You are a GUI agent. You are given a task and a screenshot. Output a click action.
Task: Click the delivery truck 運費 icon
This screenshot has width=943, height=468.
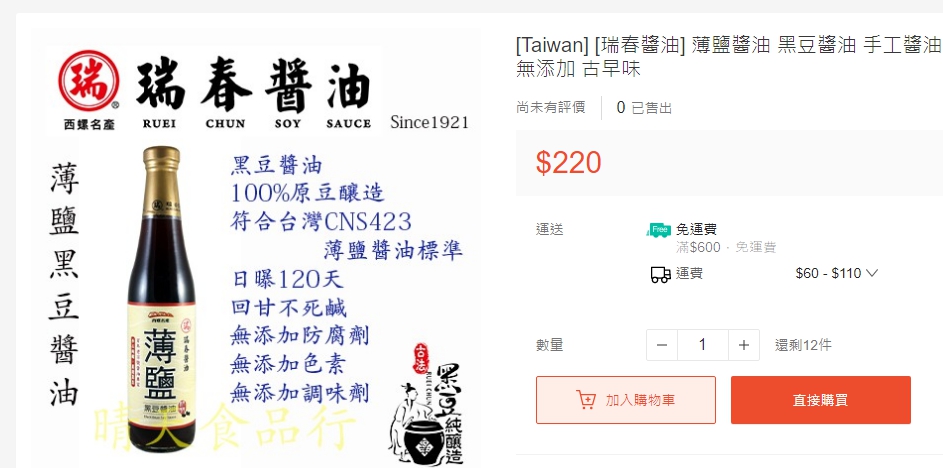[x=660, y=275]
